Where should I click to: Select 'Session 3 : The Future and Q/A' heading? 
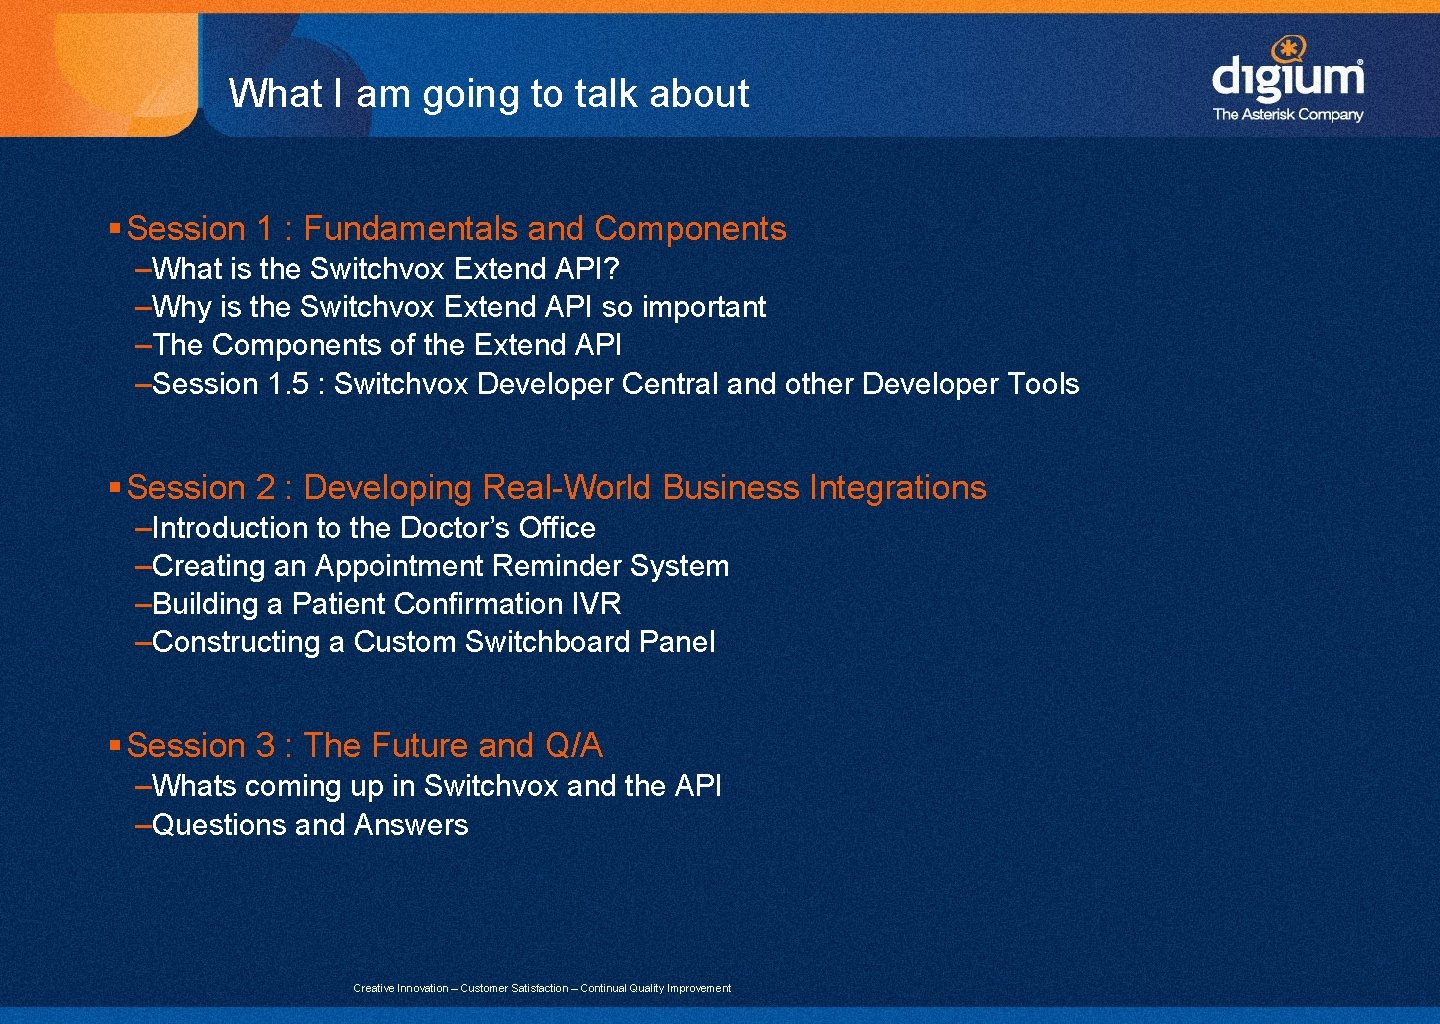point(365,745)
